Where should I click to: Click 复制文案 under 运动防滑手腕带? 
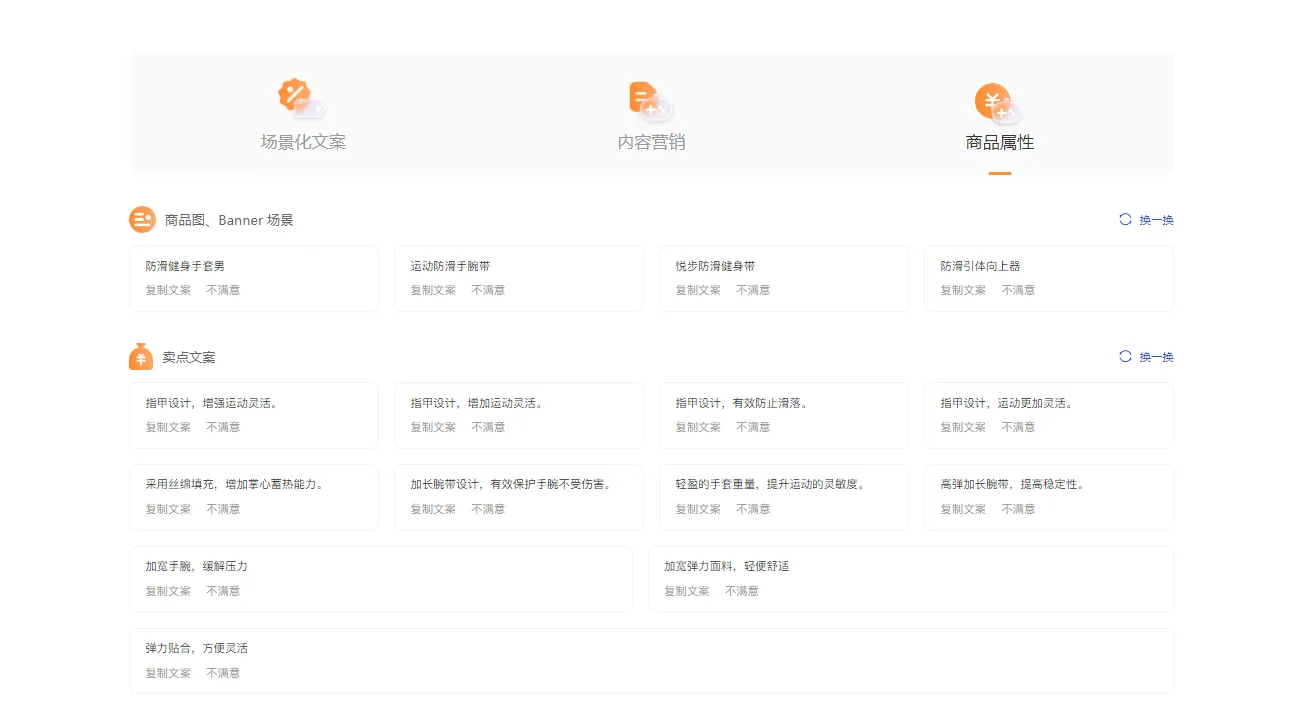point(433,290)
